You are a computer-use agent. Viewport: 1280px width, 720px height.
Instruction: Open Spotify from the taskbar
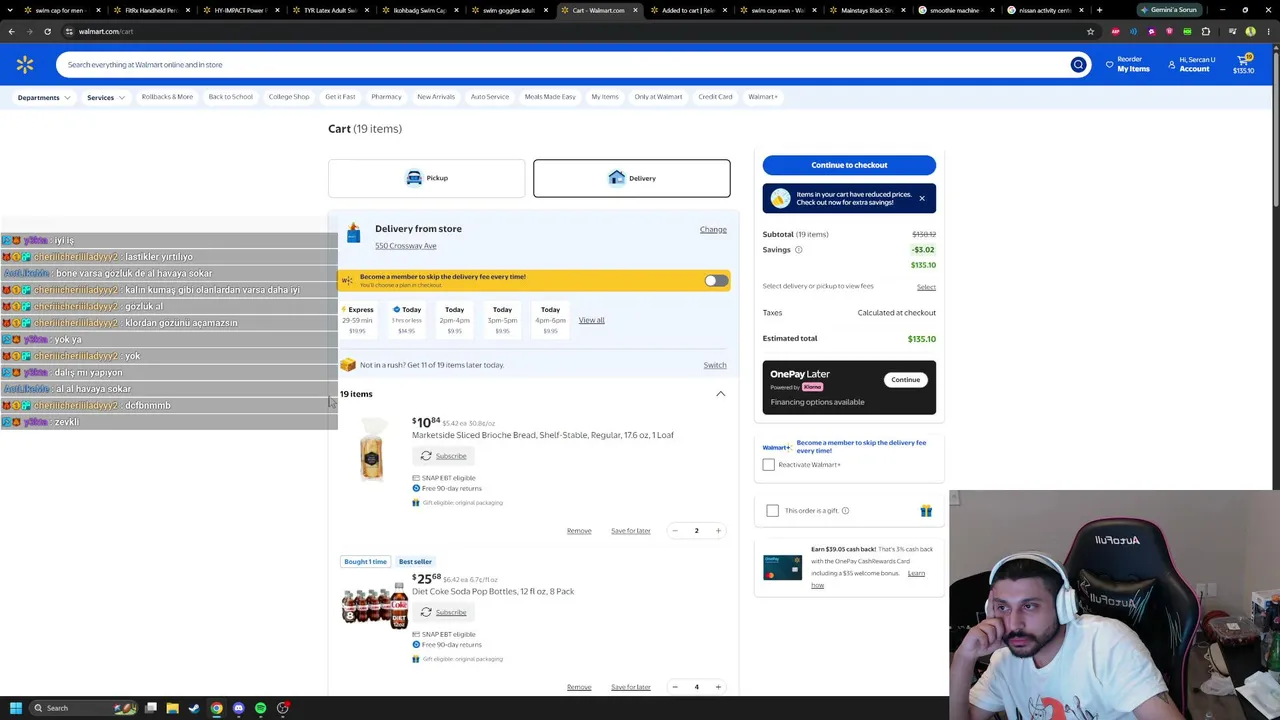[x=260, y=708]
